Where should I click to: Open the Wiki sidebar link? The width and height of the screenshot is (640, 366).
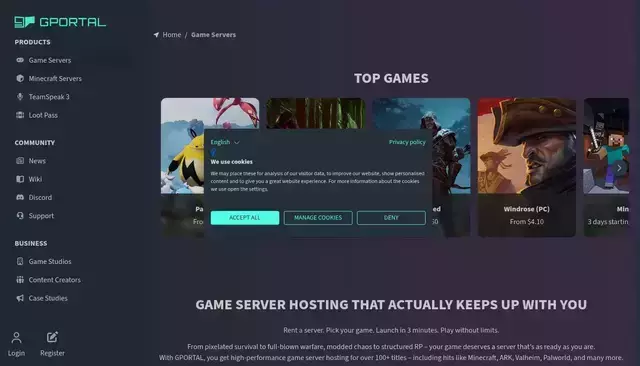click(35, 179)
